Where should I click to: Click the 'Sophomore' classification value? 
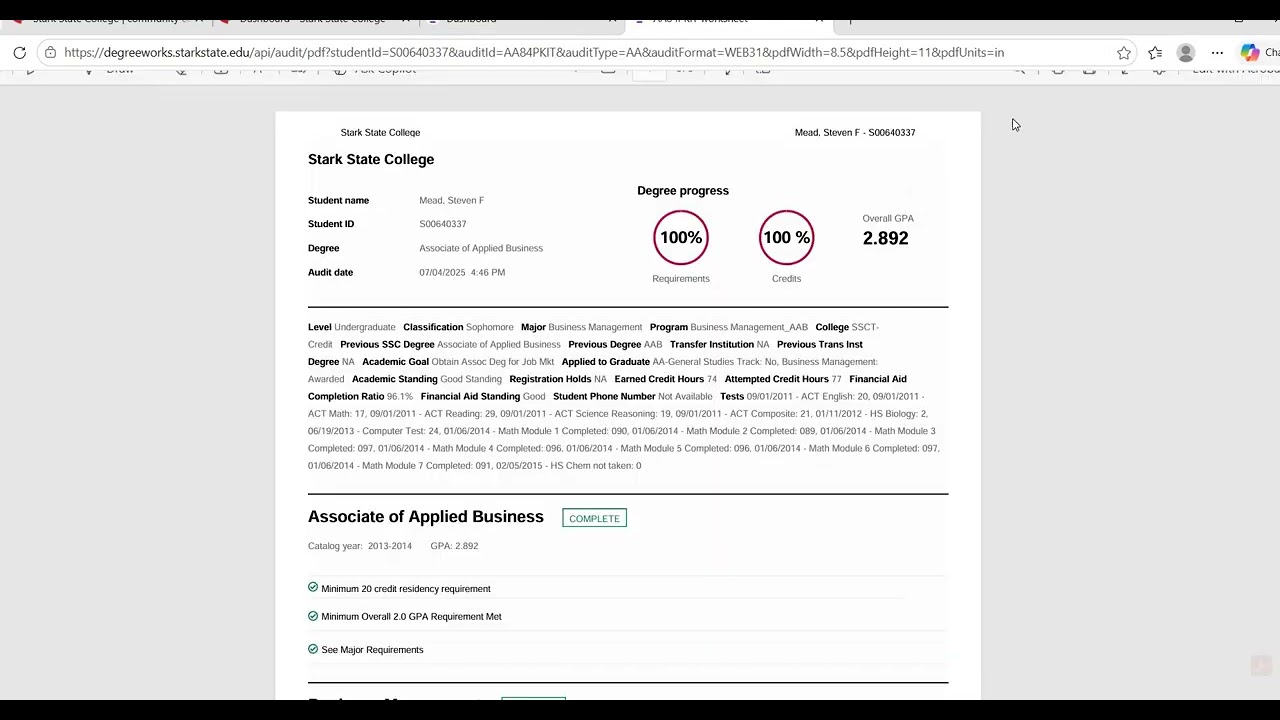pyautogui.click(x=489, y=327)
